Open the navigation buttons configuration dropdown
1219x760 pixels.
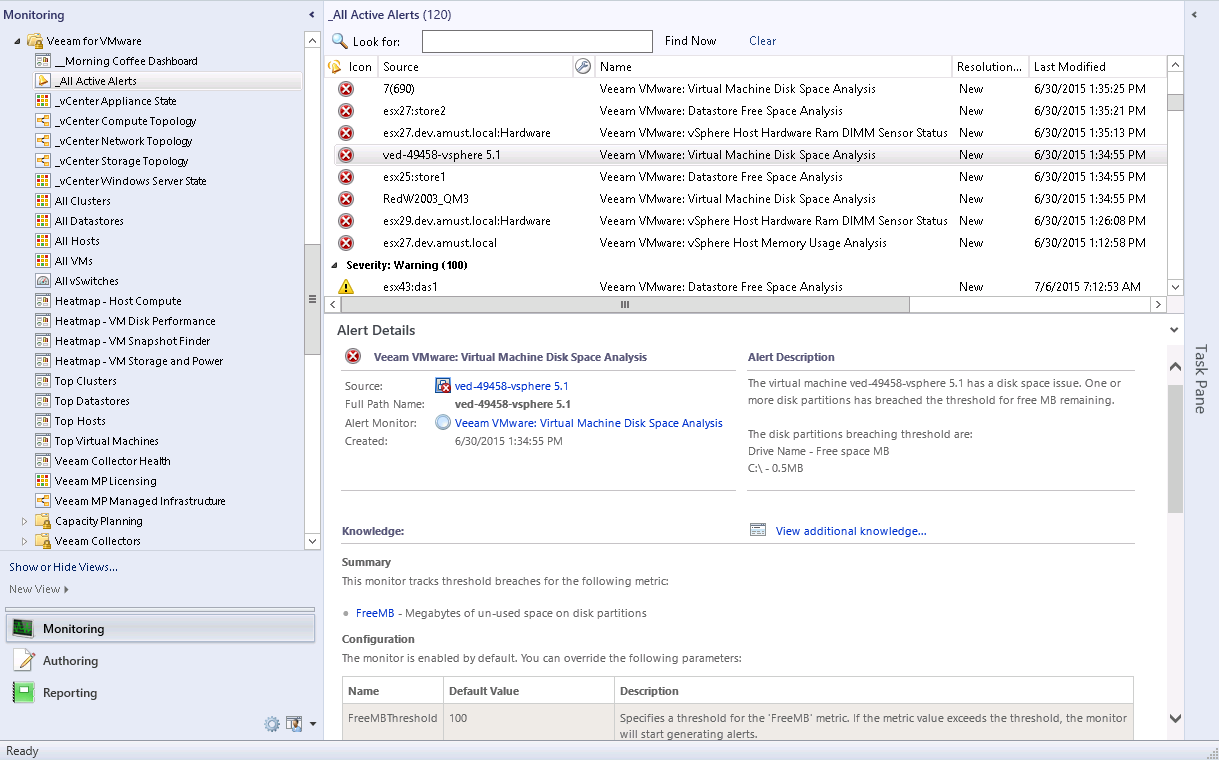pos(313,724)
